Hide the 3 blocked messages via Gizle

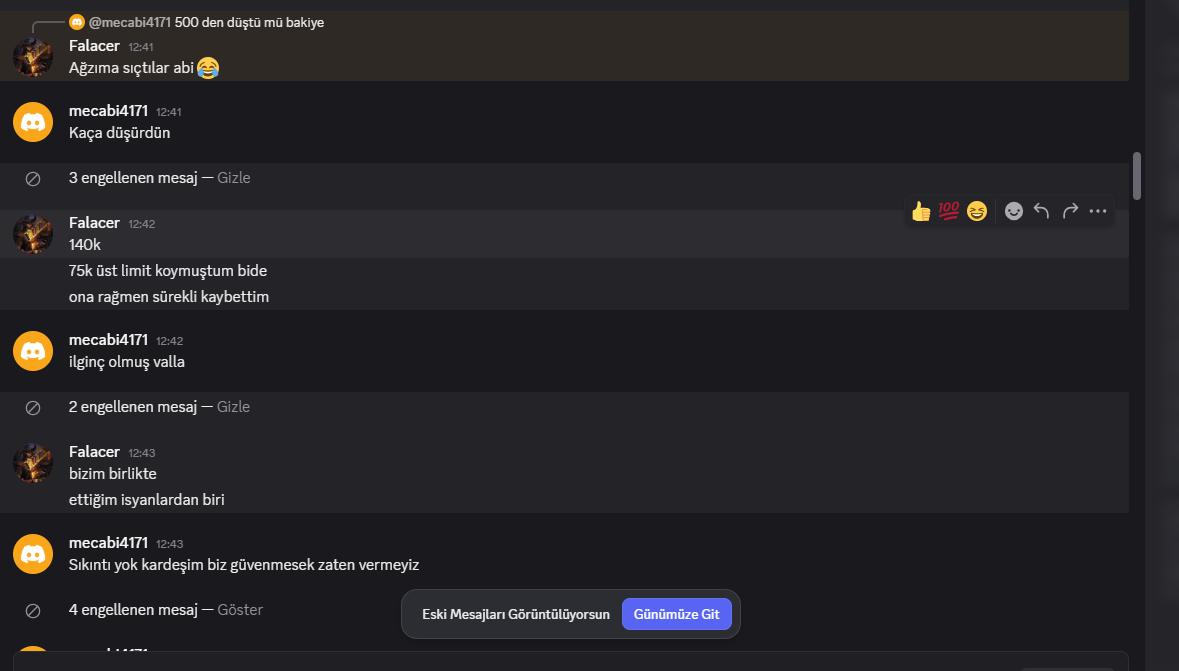click(234, 178)
